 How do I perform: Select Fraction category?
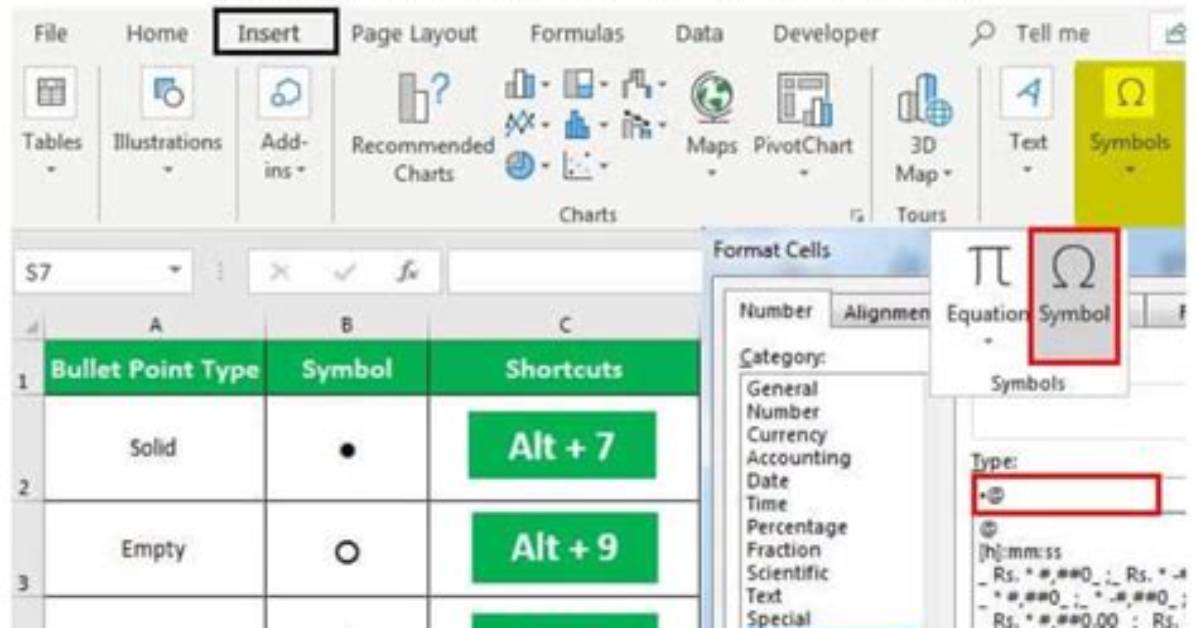tap(783, 549)
